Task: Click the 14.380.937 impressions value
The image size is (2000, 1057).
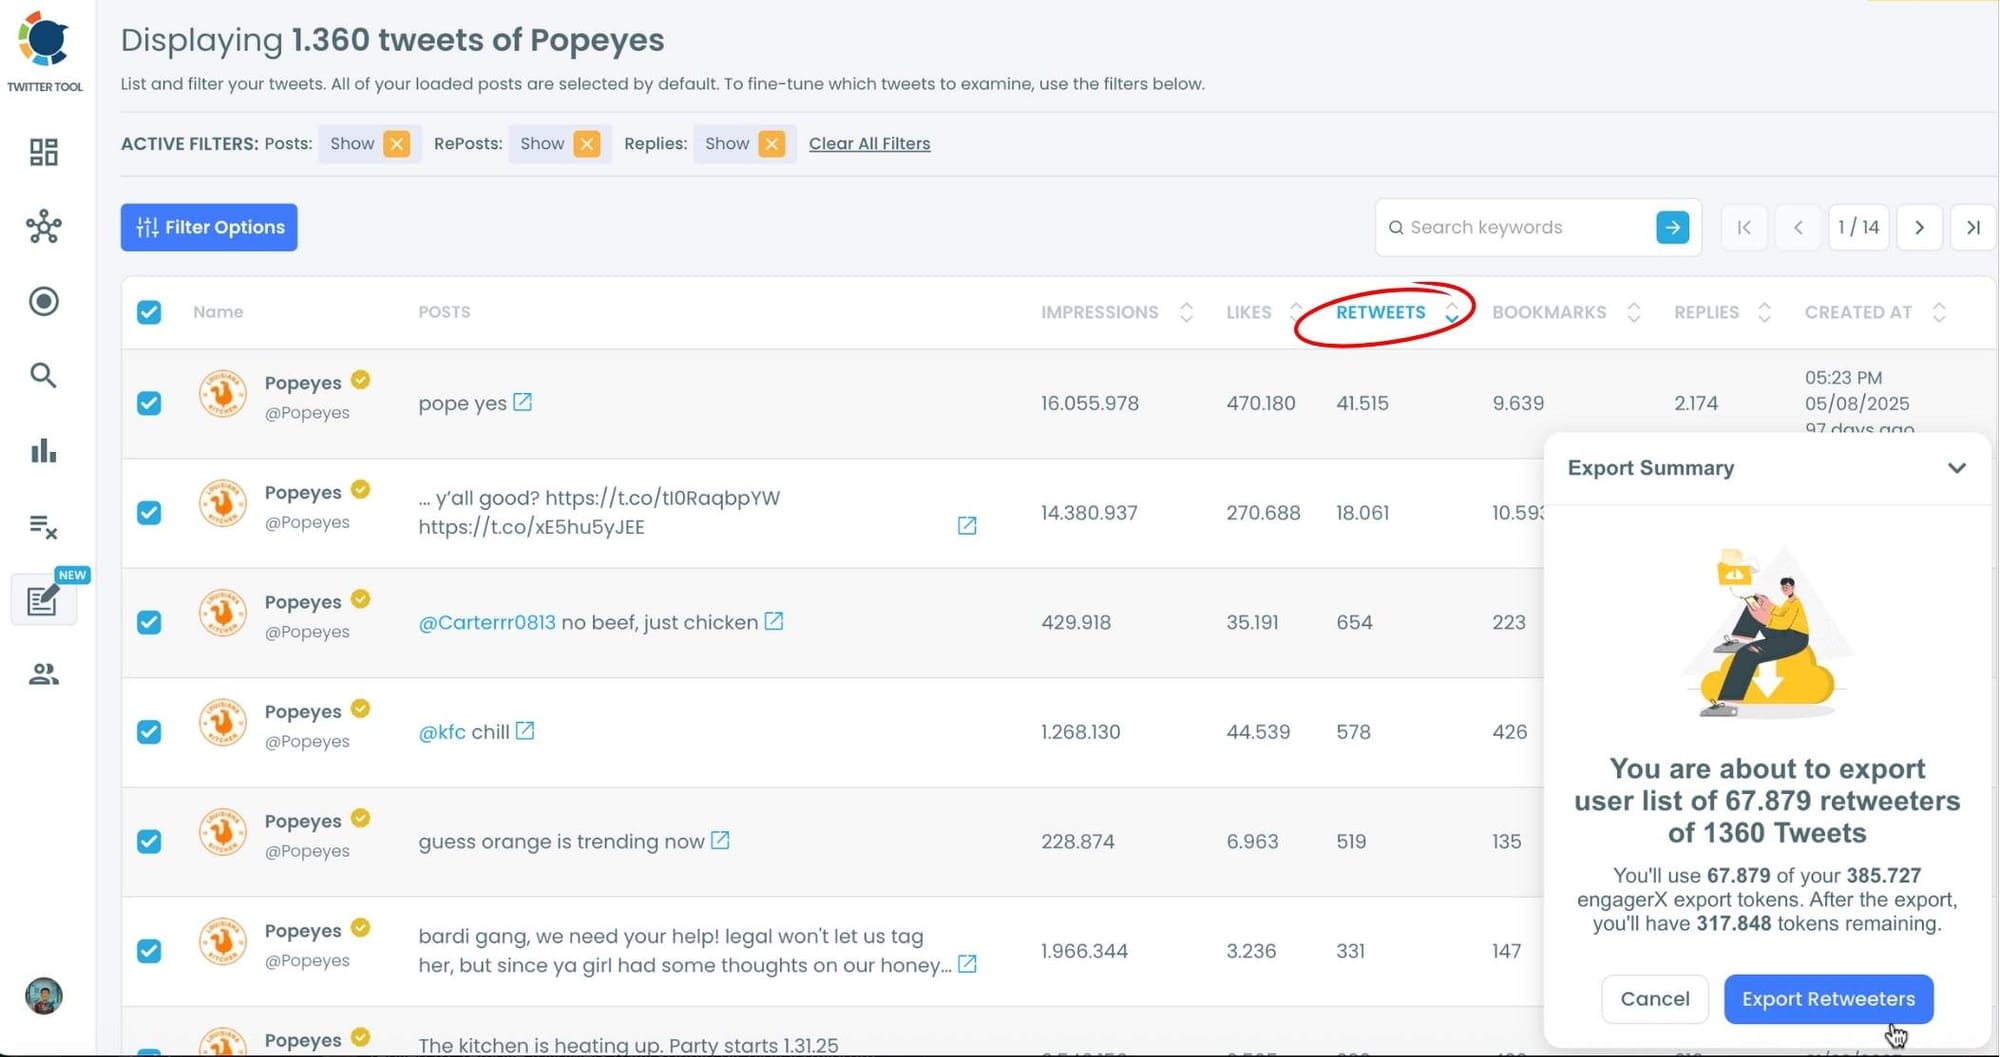Action: coord(1089,513)
